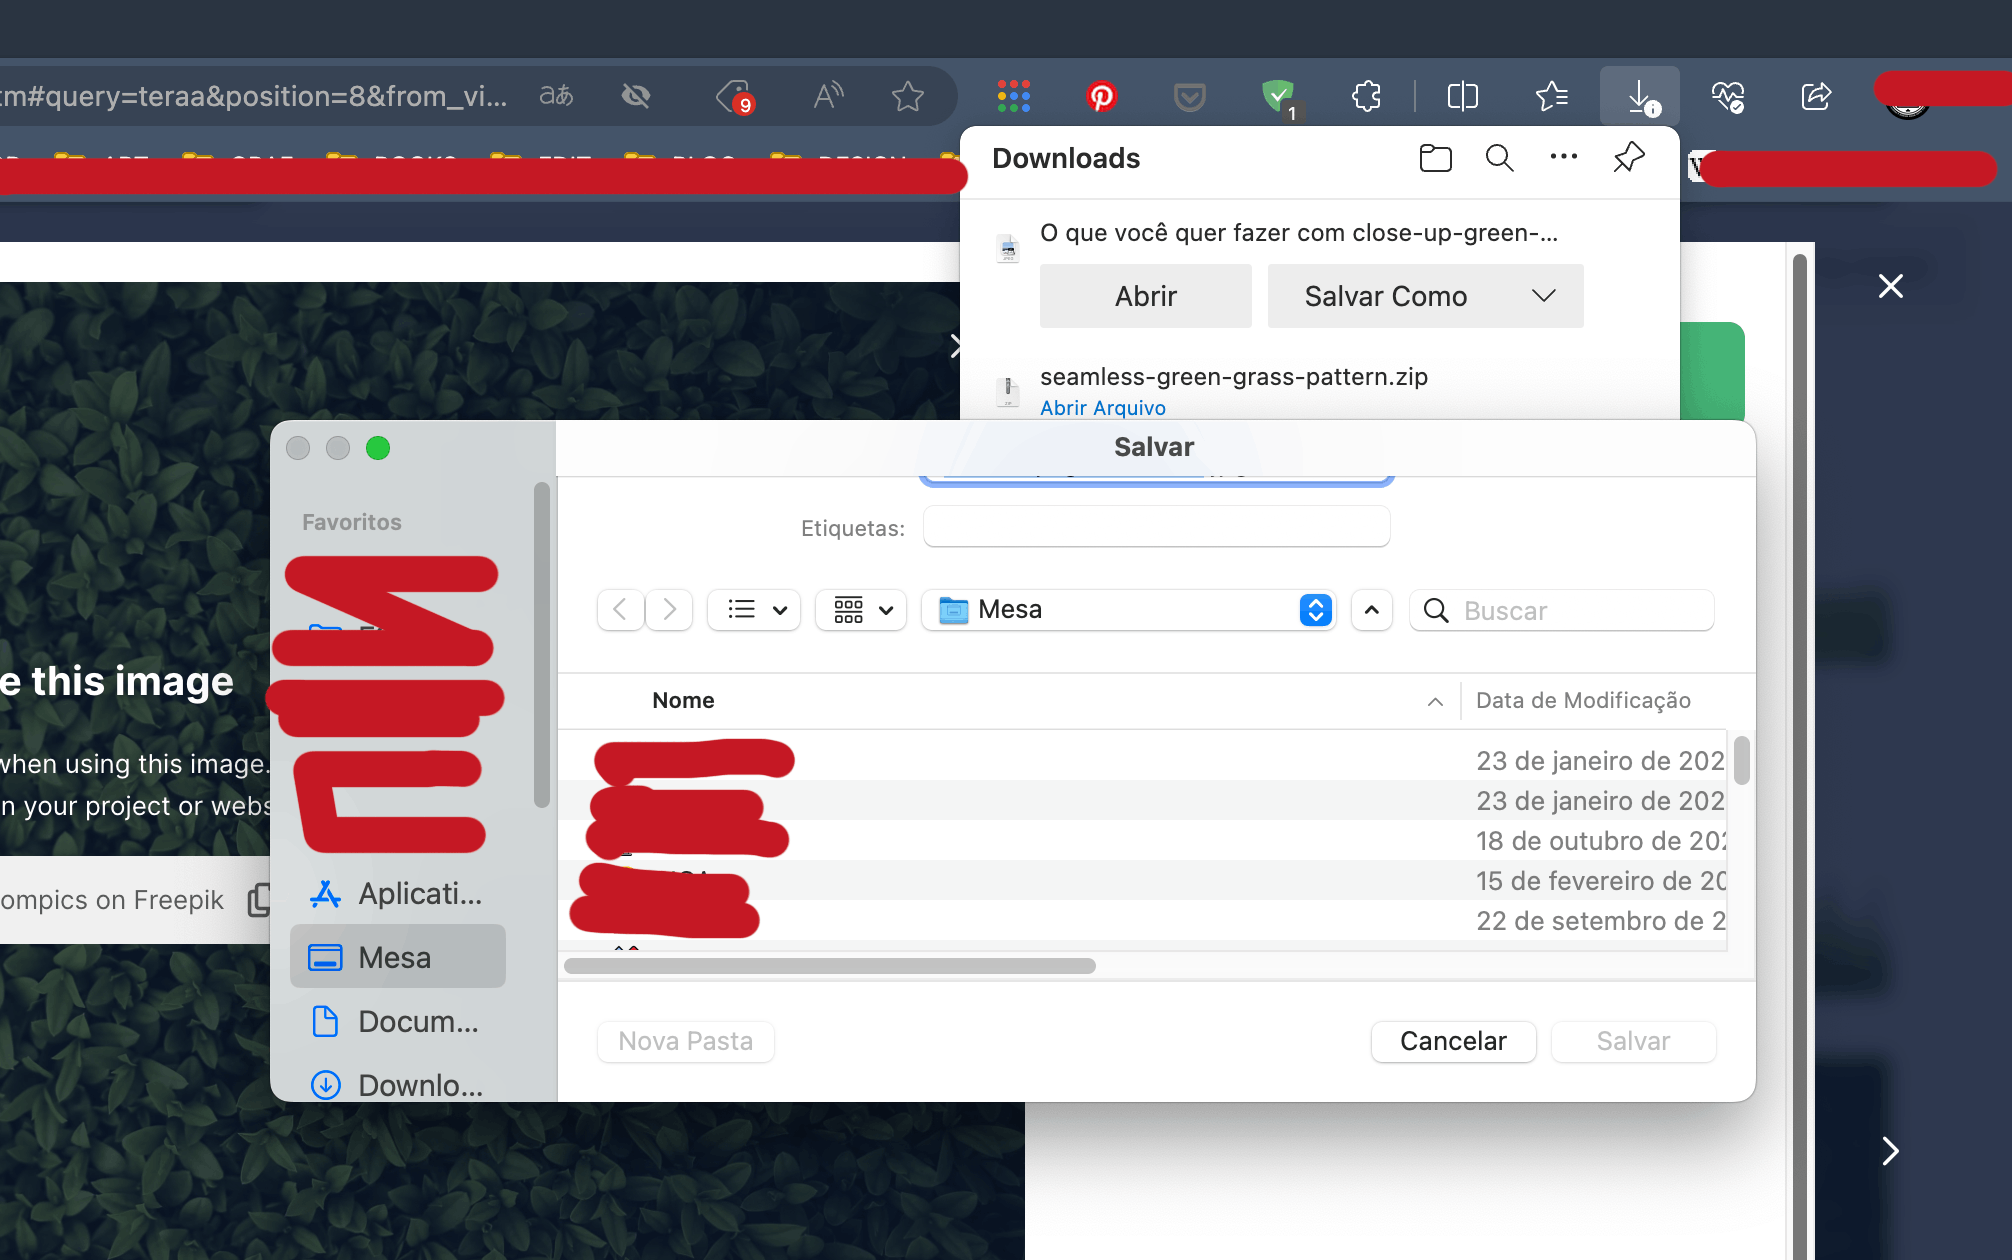Add page to favorites star
The width and height of the screenshot is (2012, 1260).
click(x=907, y=97)
